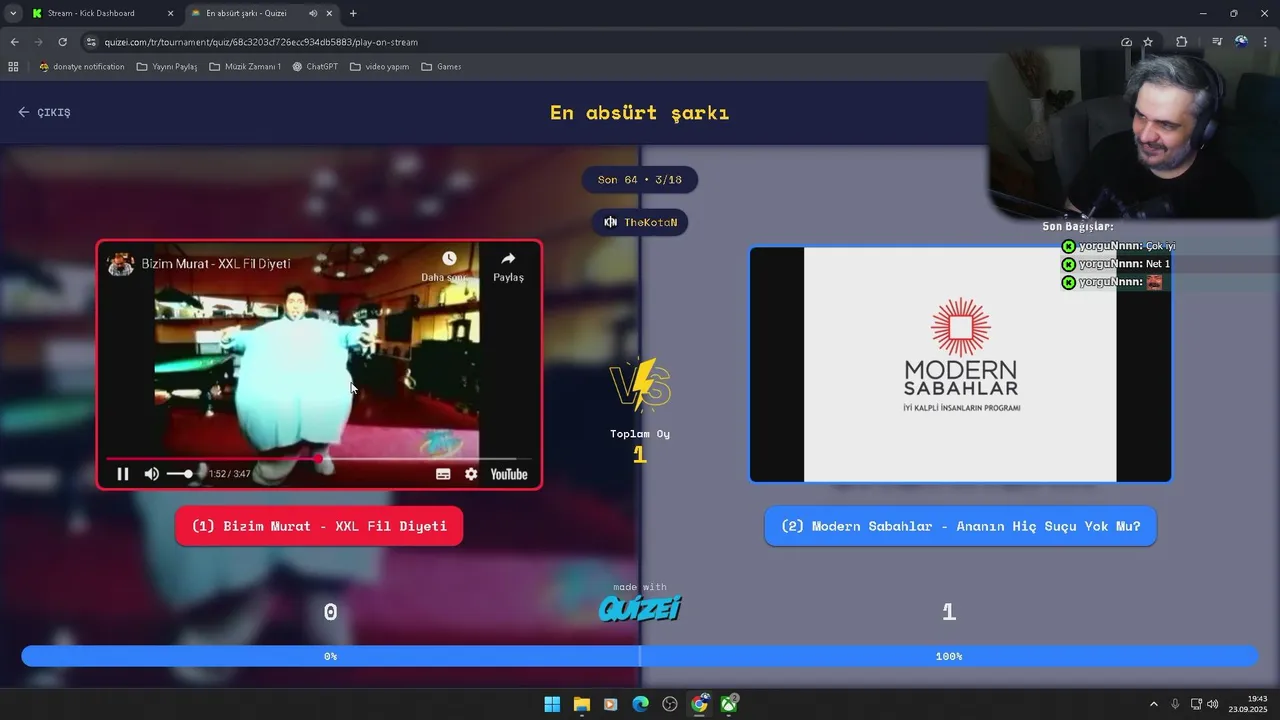Click Daha sonra izle clock icon
This screenshot has height=720, width=1280.
point(449,259)
